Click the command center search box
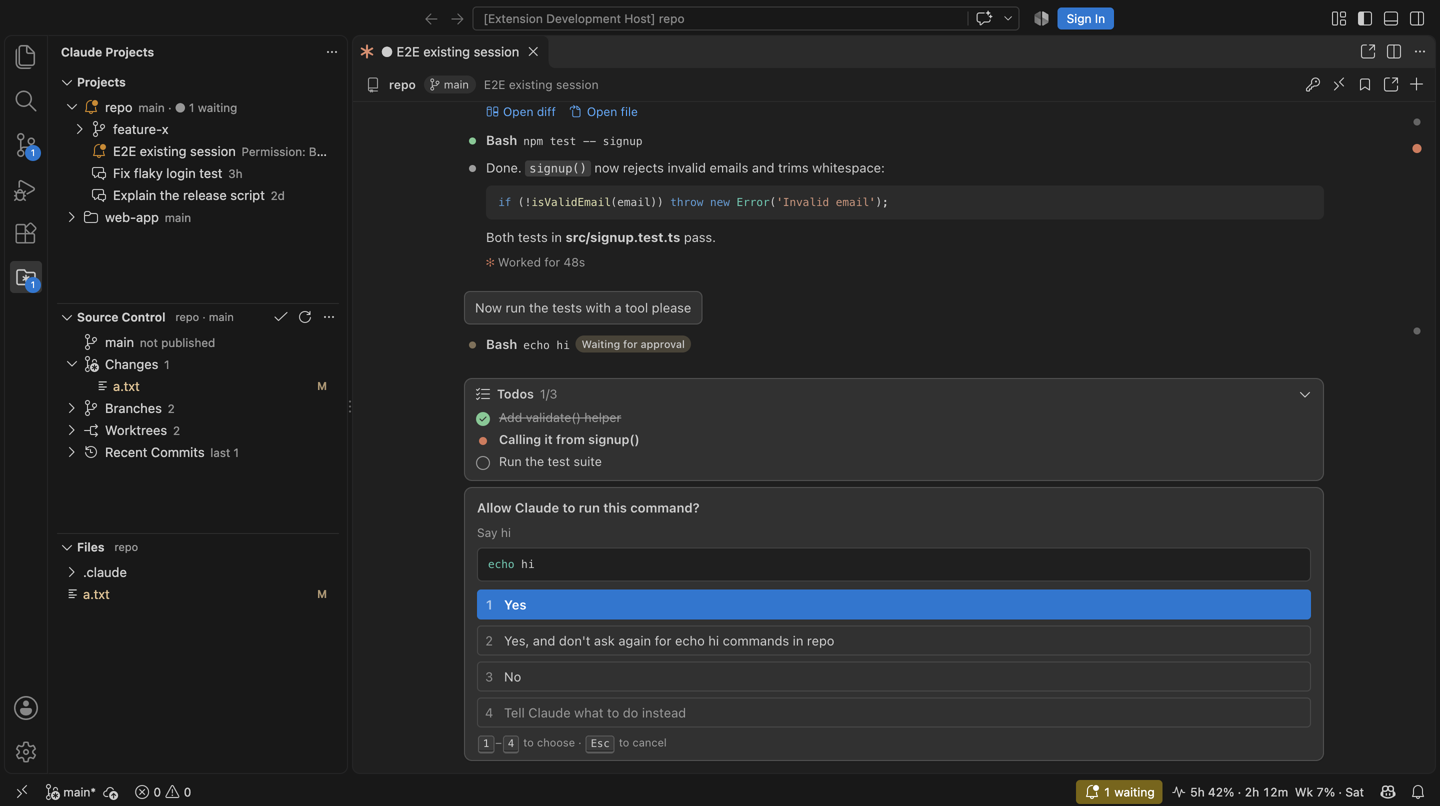The width and height of the screenshot is (1440, 806). (x=720, y=19)
